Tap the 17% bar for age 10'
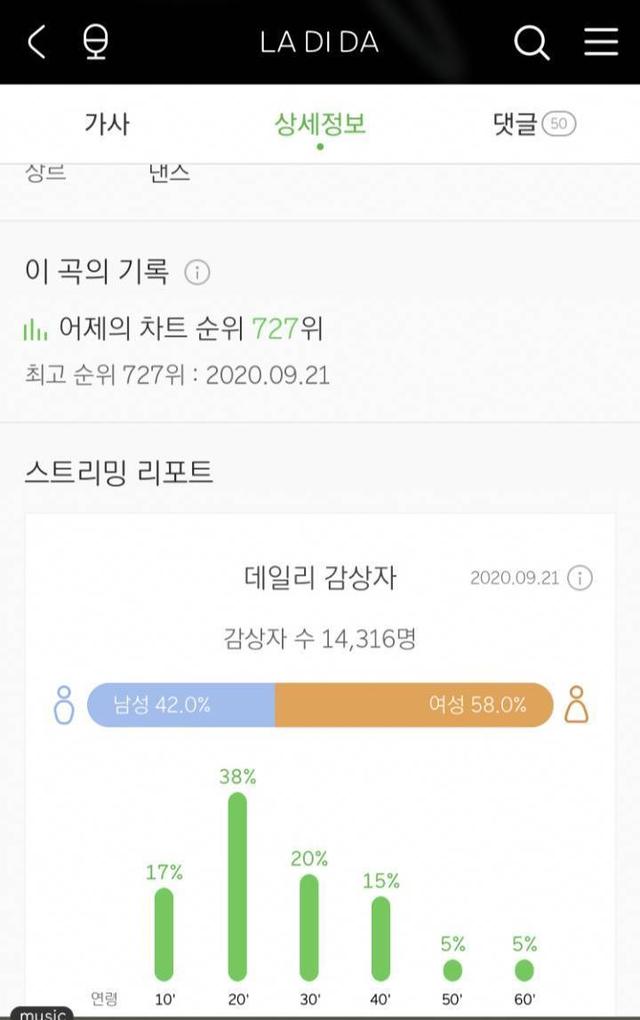This screenshot has height=1020, width=640. coord(164,934)
